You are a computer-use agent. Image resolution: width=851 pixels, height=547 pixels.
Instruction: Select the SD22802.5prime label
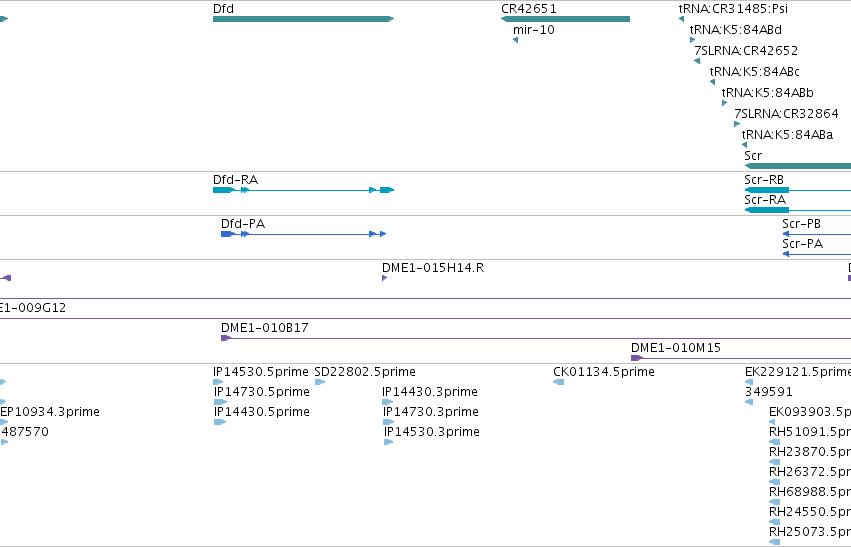click(365, 372)
